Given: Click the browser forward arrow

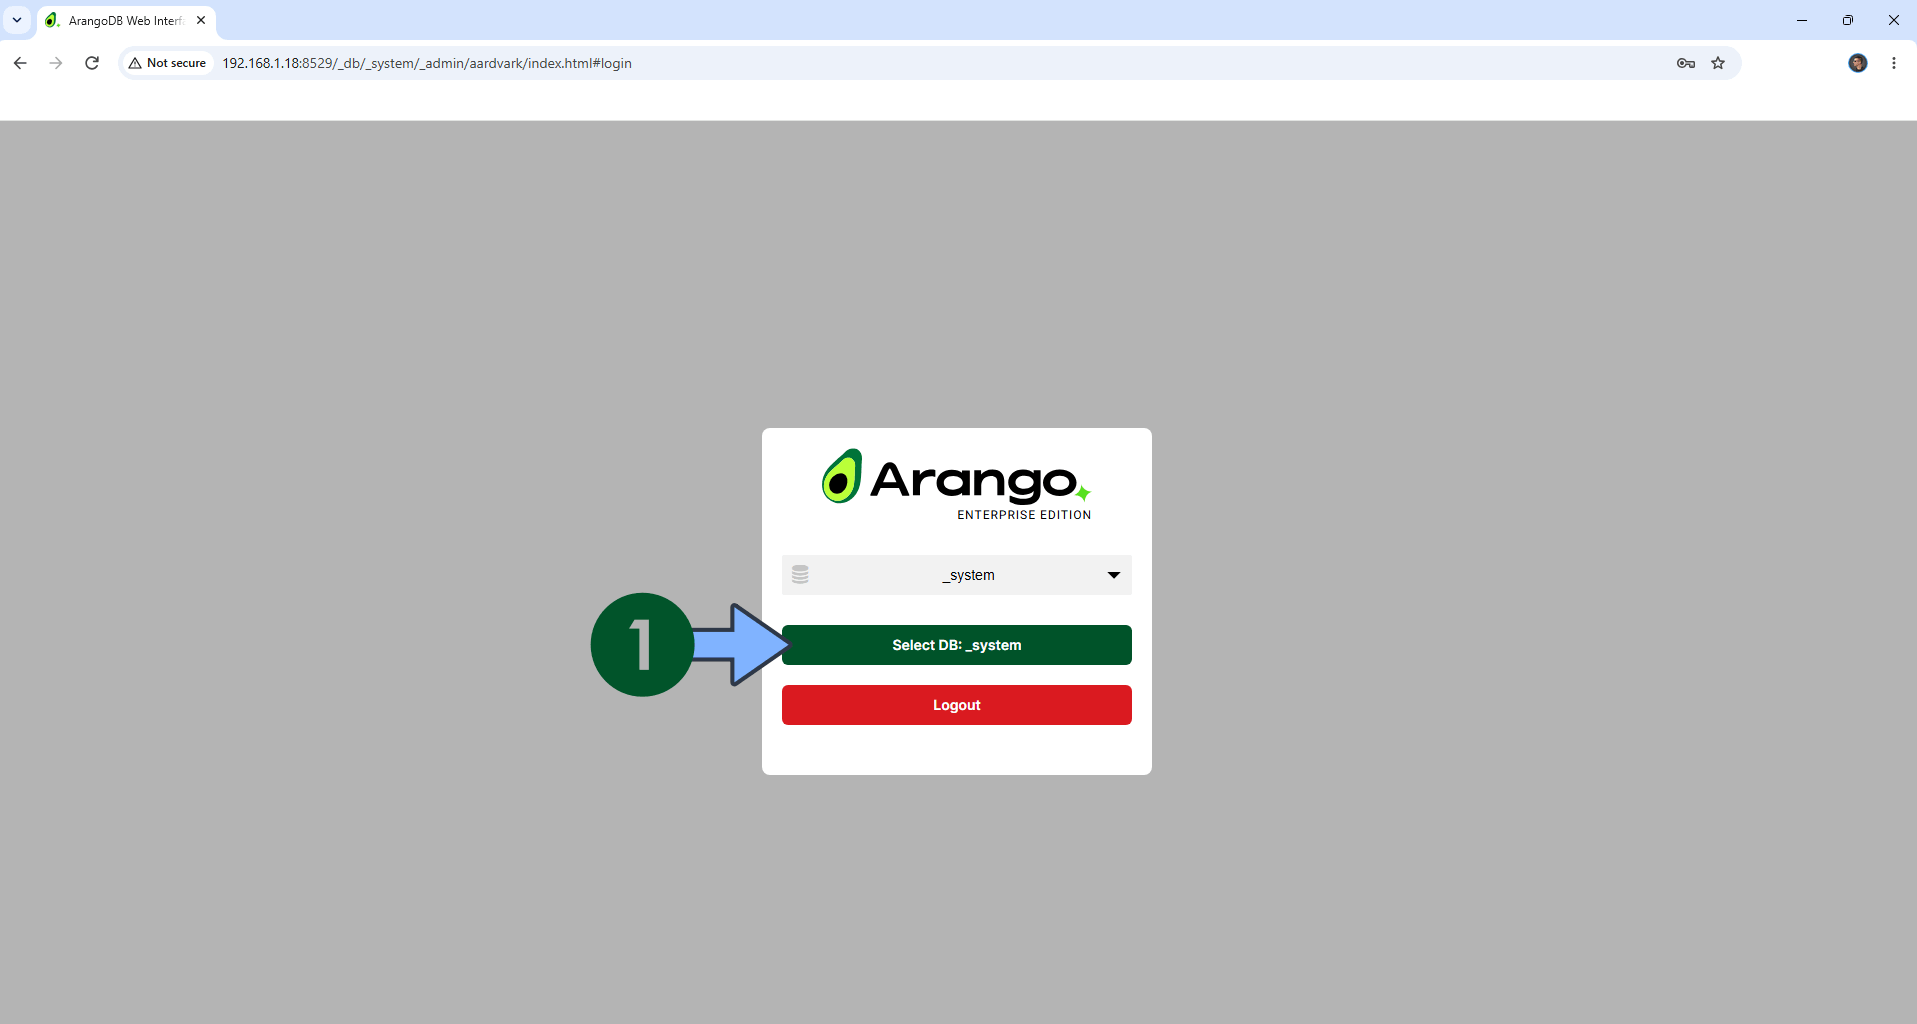Looking at the screenshot, I should (x=56, y=63).
